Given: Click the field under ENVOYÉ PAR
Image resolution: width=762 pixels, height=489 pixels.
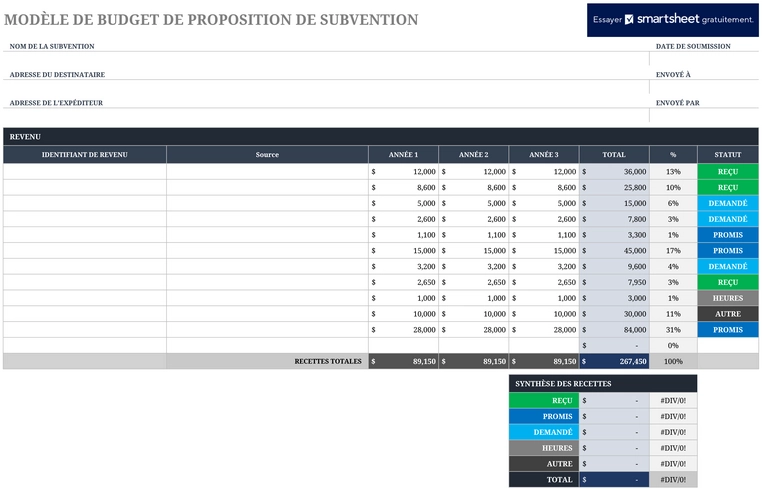Looking at the screenshot, I should pos(704,115).
